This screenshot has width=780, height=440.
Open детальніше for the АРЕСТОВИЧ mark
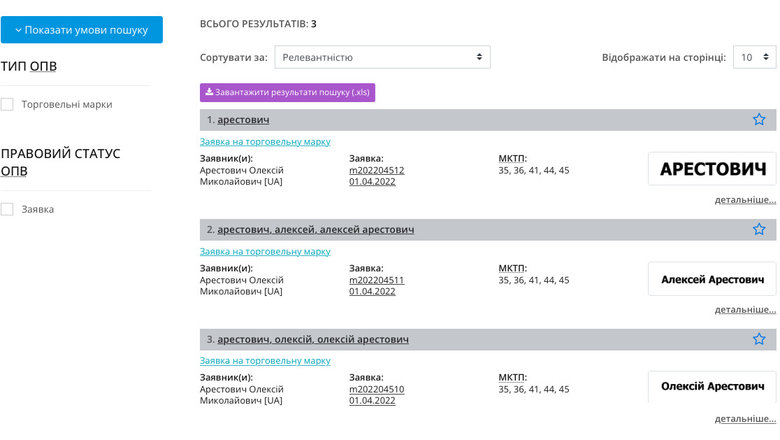[745, 200]
